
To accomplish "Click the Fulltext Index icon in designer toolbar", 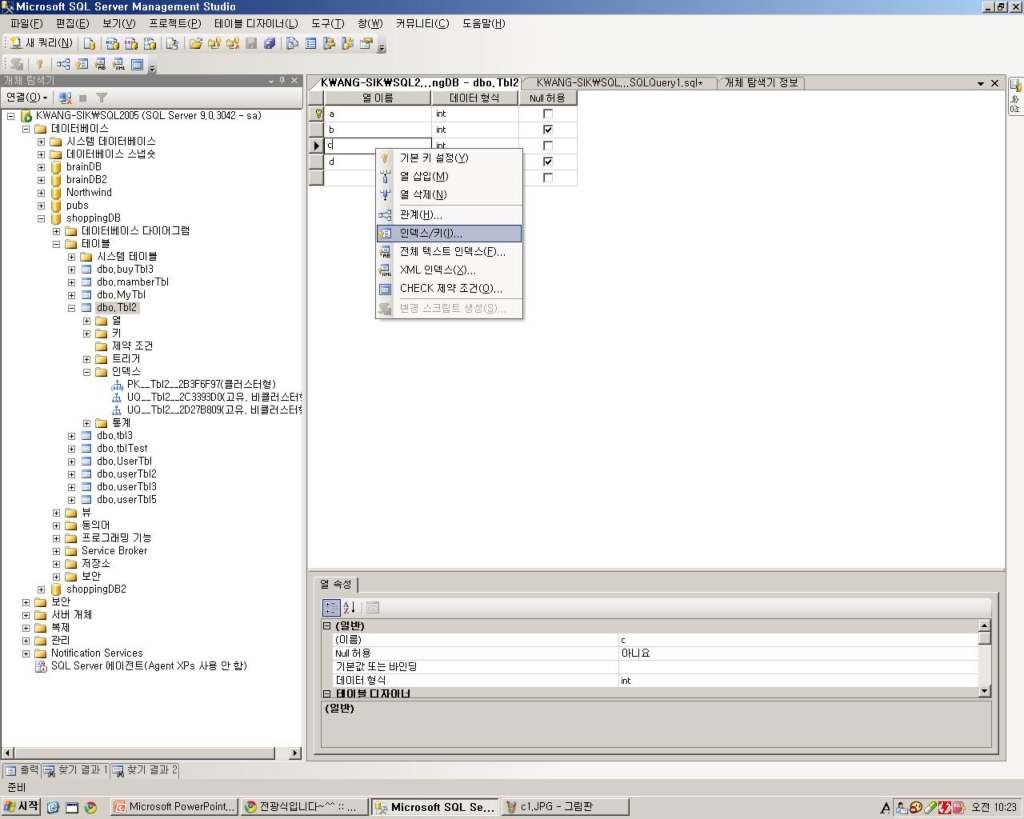I will [x=100, y=64].
